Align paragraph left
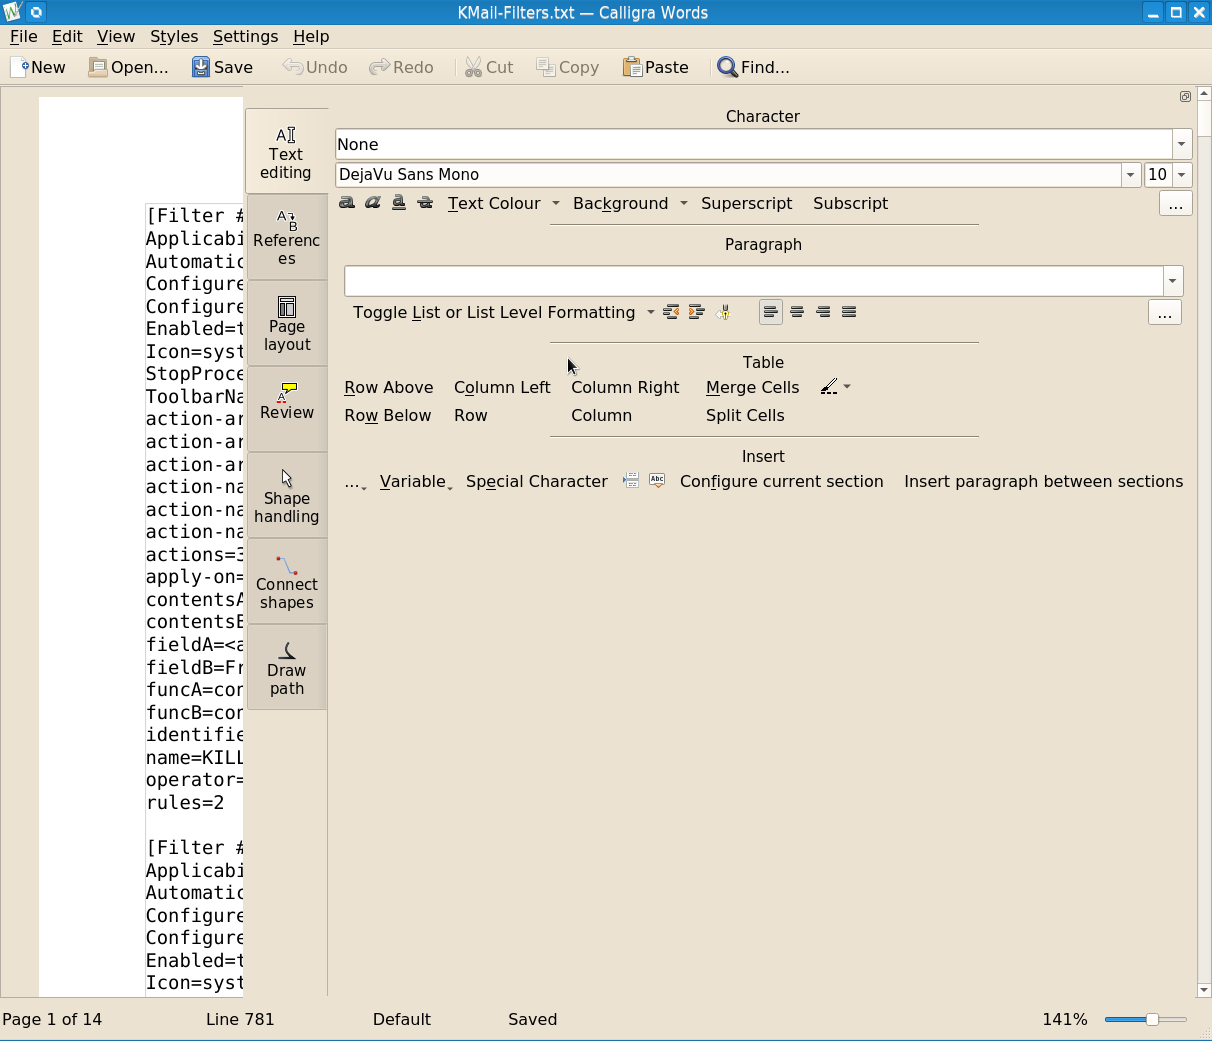The height and width of the screenshot is (1041, 1212). coord(771,312)
